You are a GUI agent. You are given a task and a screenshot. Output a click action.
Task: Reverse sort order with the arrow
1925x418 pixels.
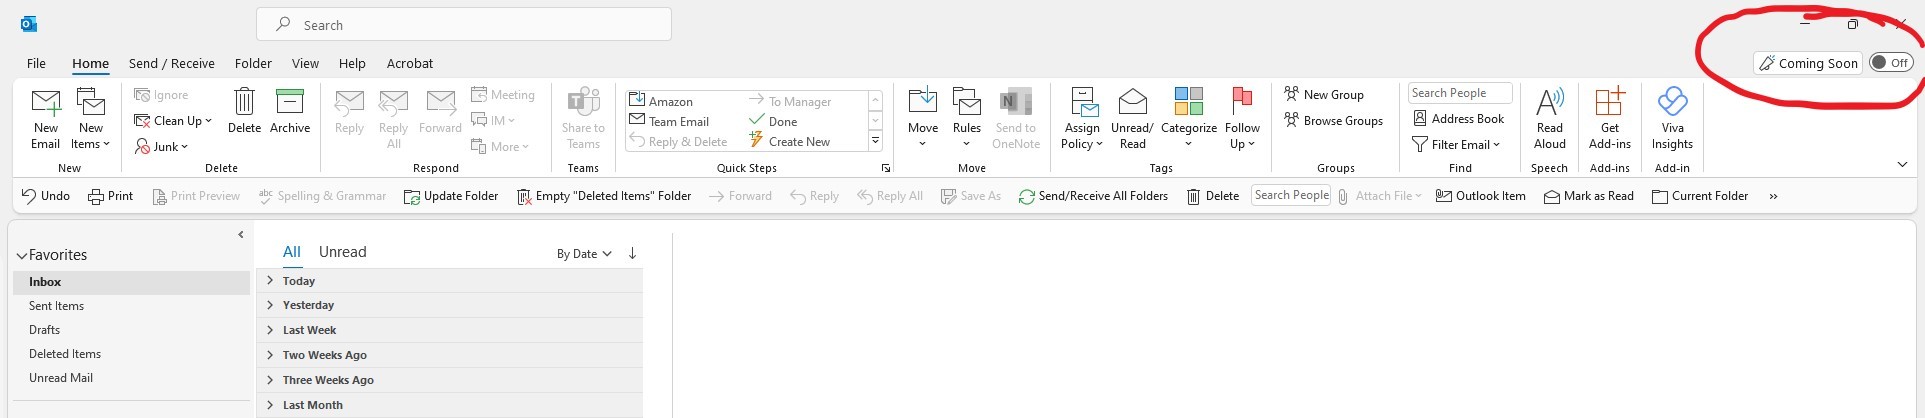click(x=632, y=253)
